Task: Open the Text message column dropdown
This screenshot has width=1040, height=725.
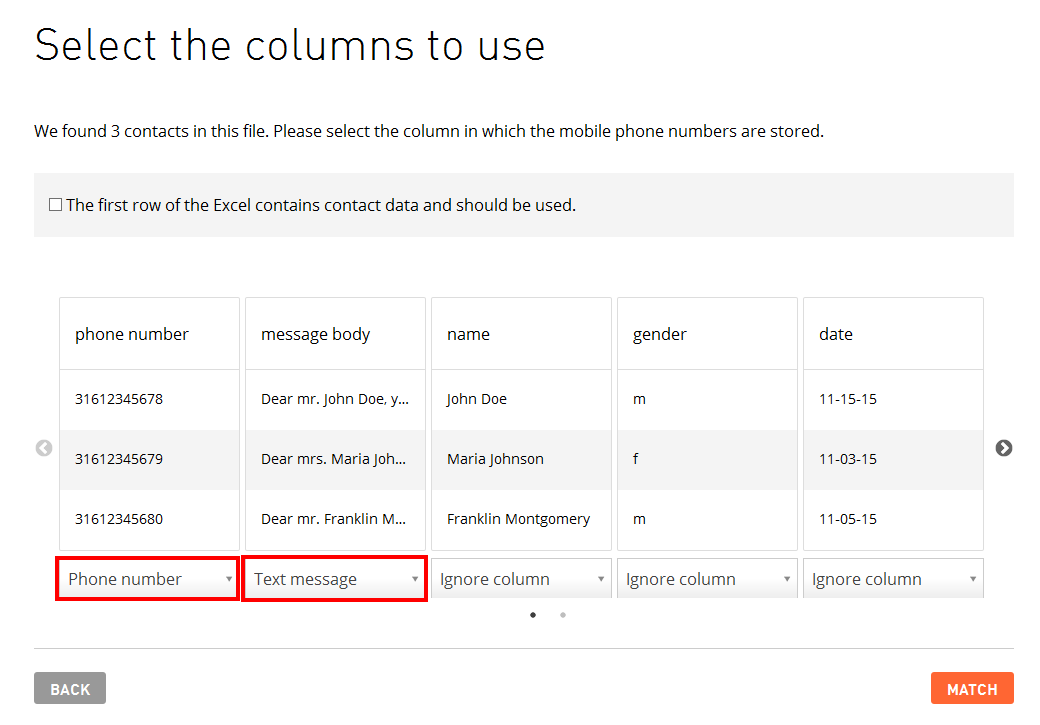Action: click(334, 579)
